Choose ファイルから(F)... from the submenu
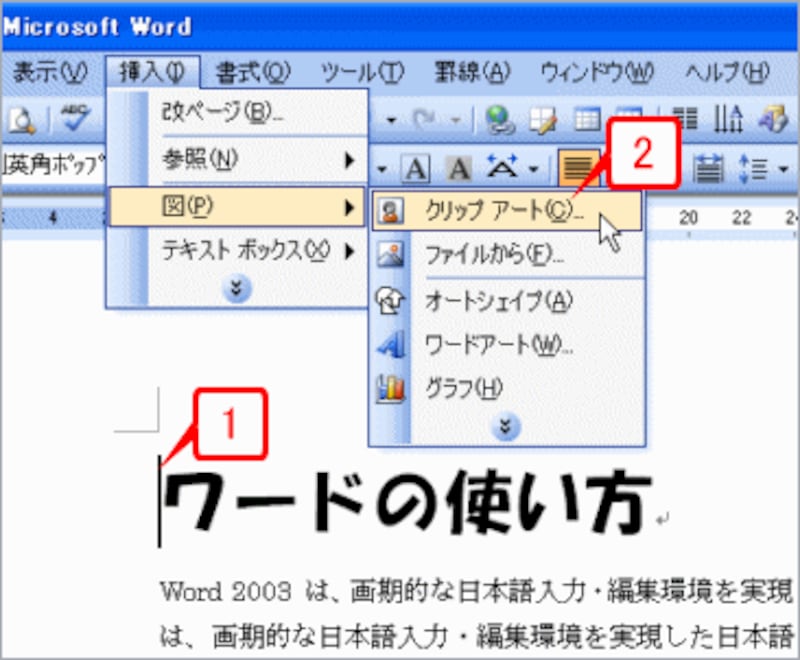The height and width of the screenshot is (660, 800). [x=507, y=254]
